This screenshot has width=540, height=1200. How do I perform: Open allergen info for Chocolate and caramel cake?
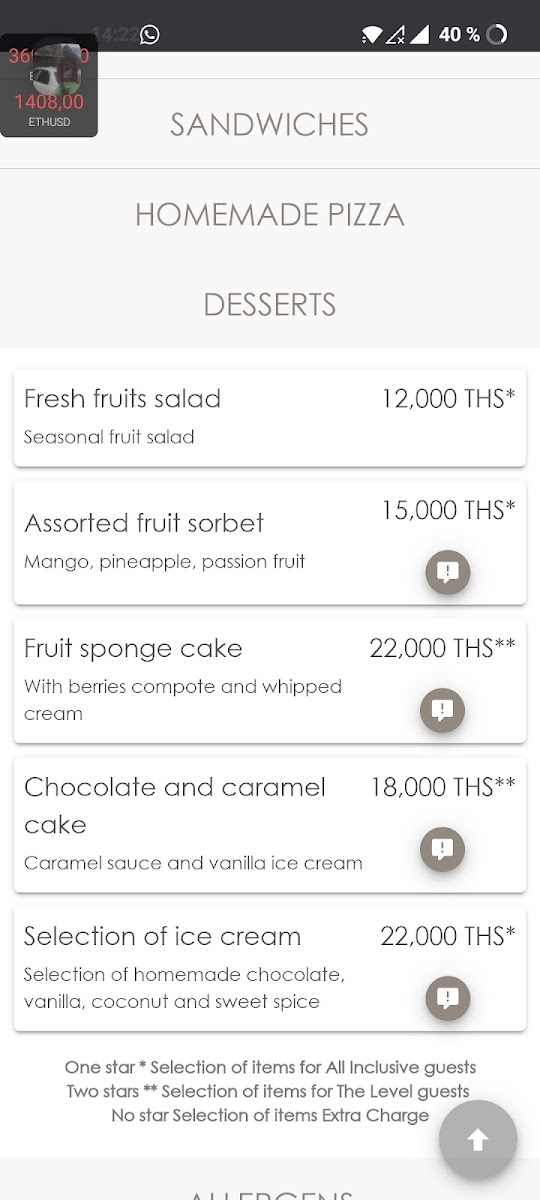tap(442, 849)
